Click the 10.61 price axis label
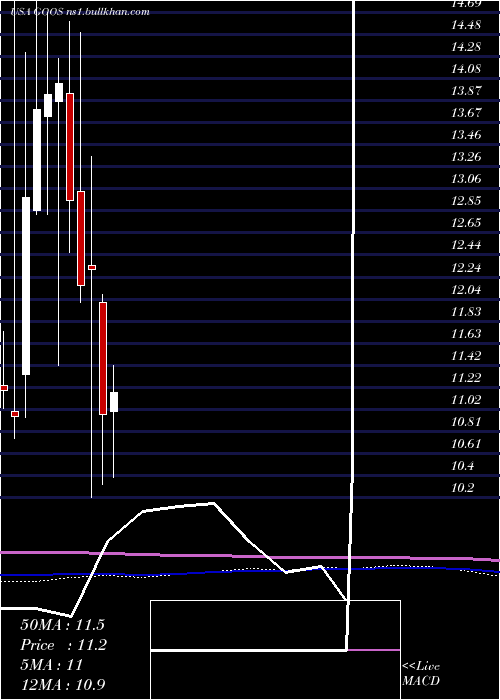The image size is (500, 700). (x=466, y=444)
